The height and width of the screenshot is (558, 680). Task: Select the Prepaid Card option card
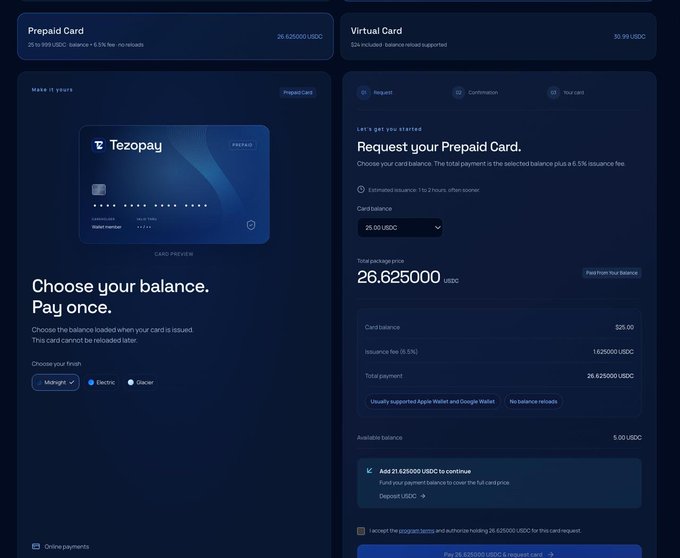click(x=175, y=36)
